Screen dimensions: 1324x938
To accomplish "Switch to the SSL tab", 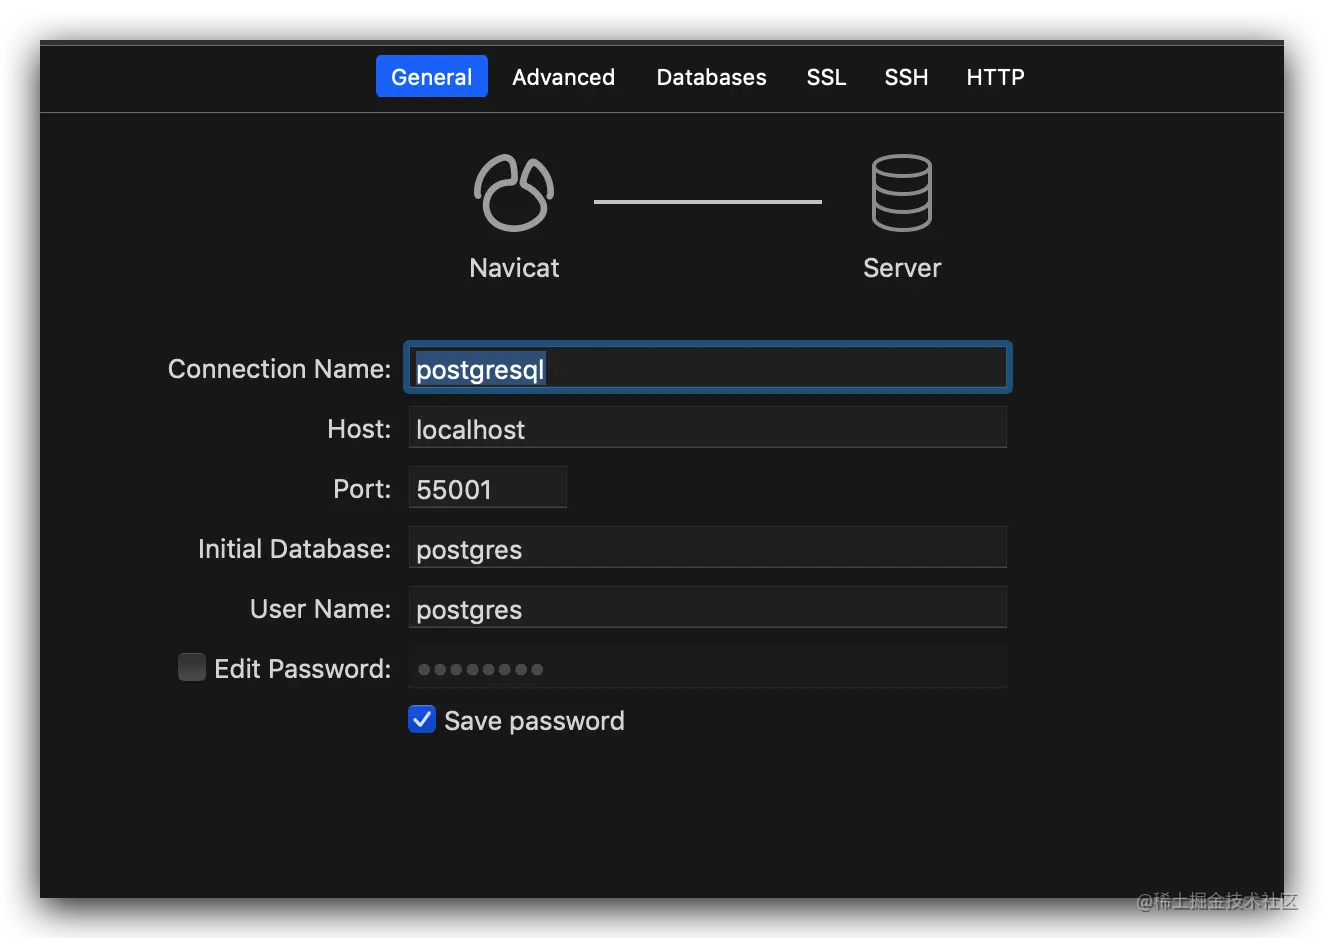I will tap(826, 77).
